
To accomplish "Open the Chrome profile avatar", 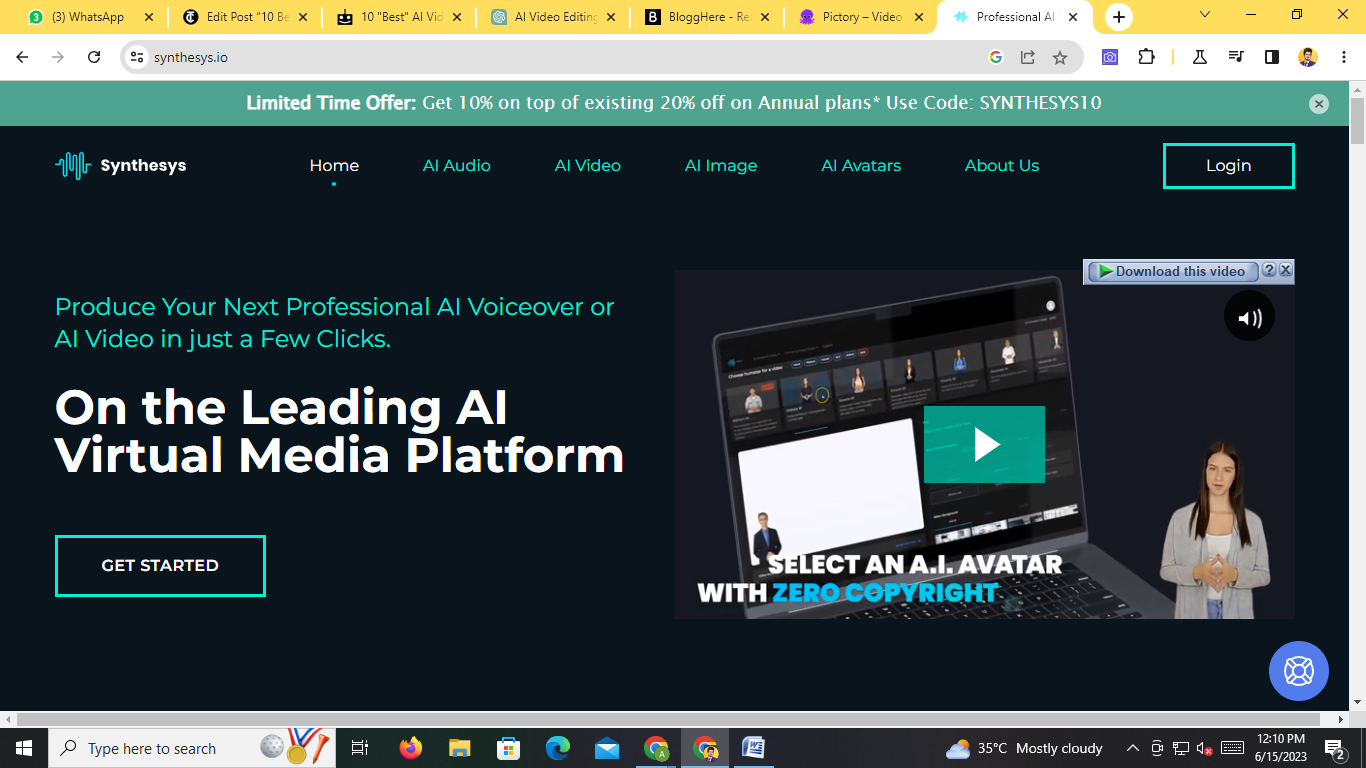I will coord(1308,57).
